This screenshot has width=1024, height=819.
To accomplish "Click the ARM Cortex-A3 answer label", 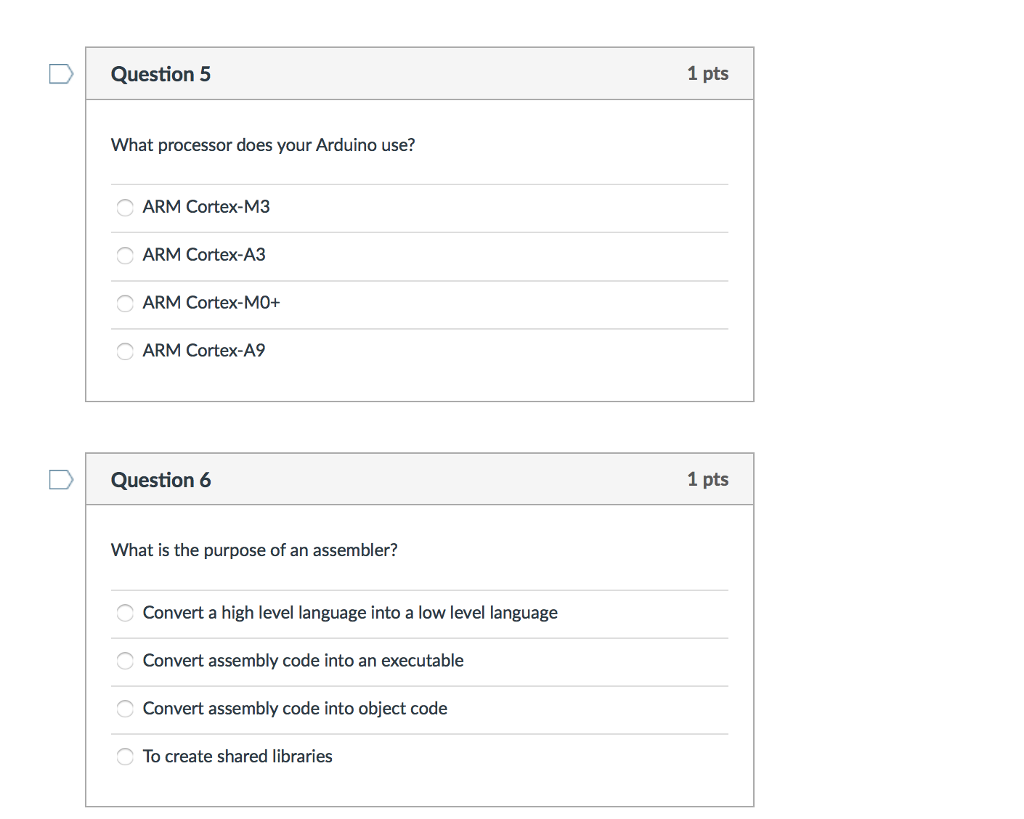I will [204, 255].
